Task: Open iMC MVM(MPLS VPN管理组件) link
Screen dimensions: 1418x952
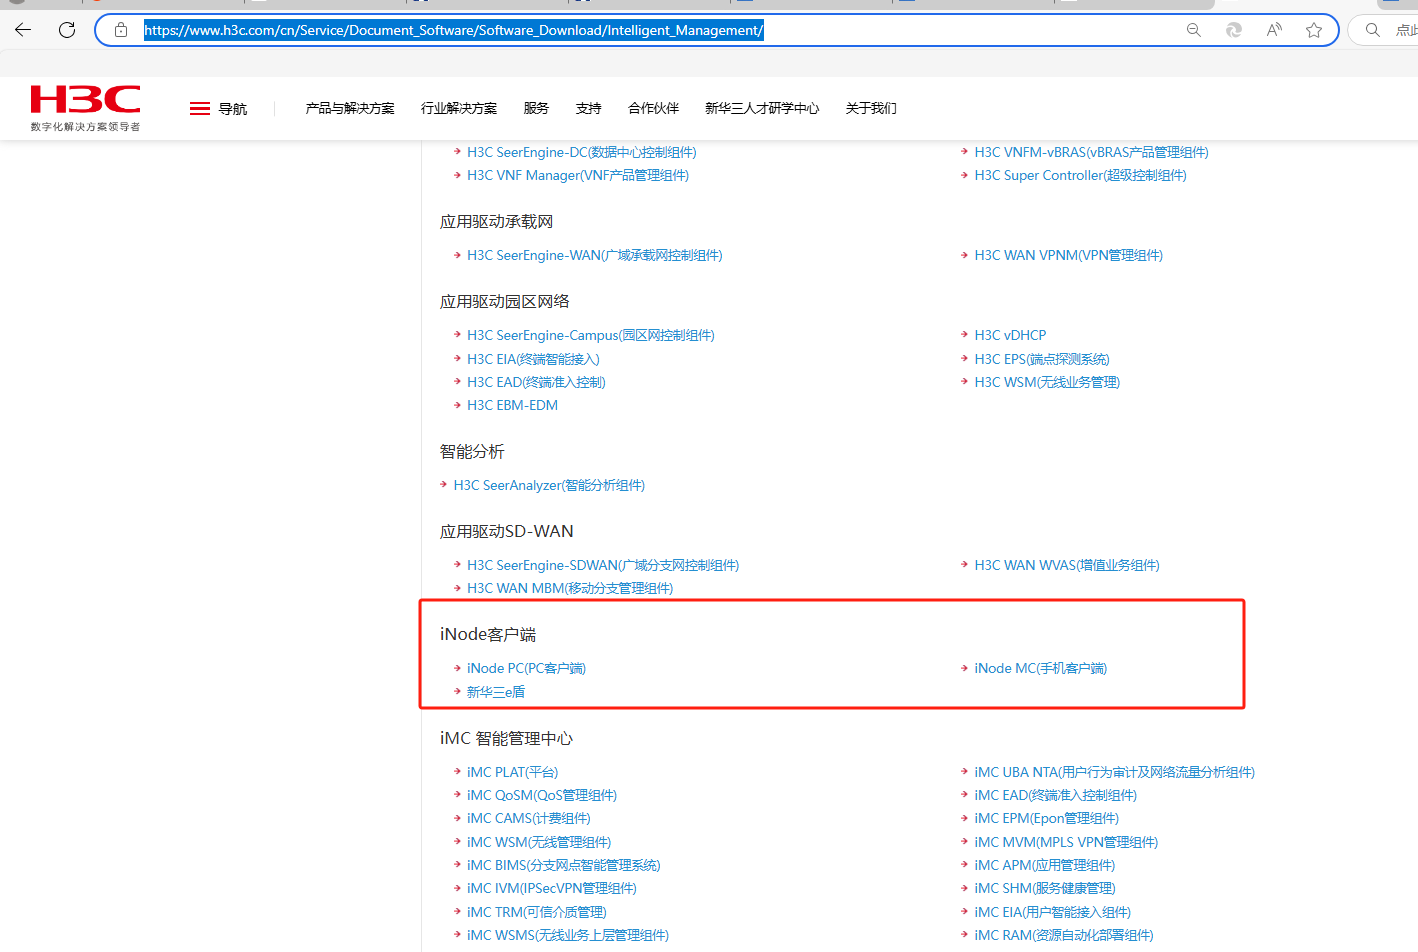Action: (1066, 842)
